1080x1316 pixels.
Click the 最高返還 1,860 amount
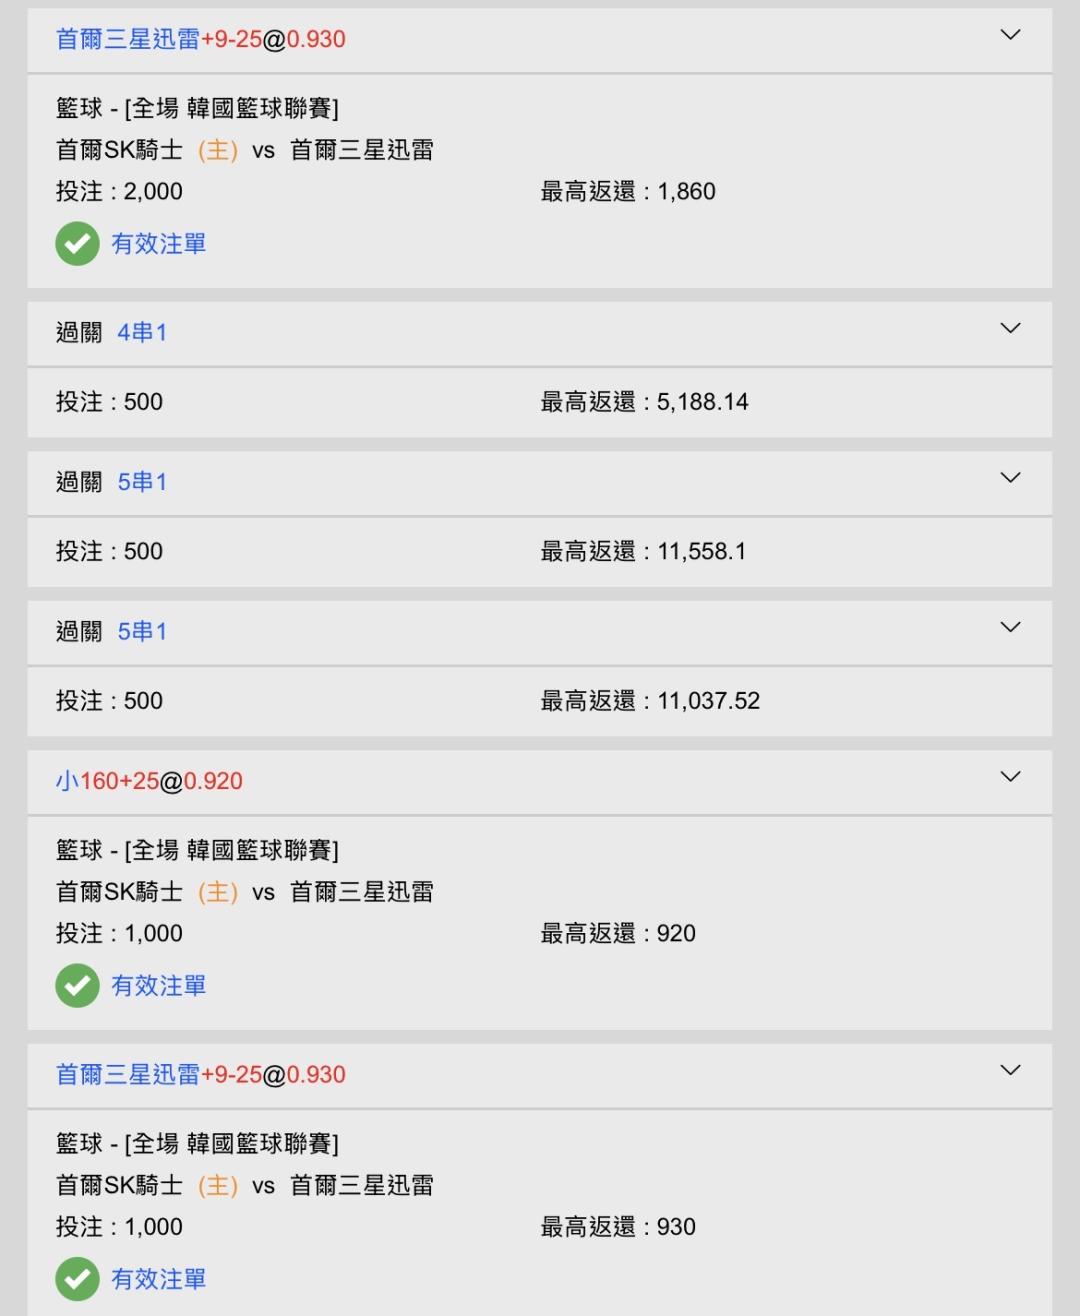(x=686, y=192)
